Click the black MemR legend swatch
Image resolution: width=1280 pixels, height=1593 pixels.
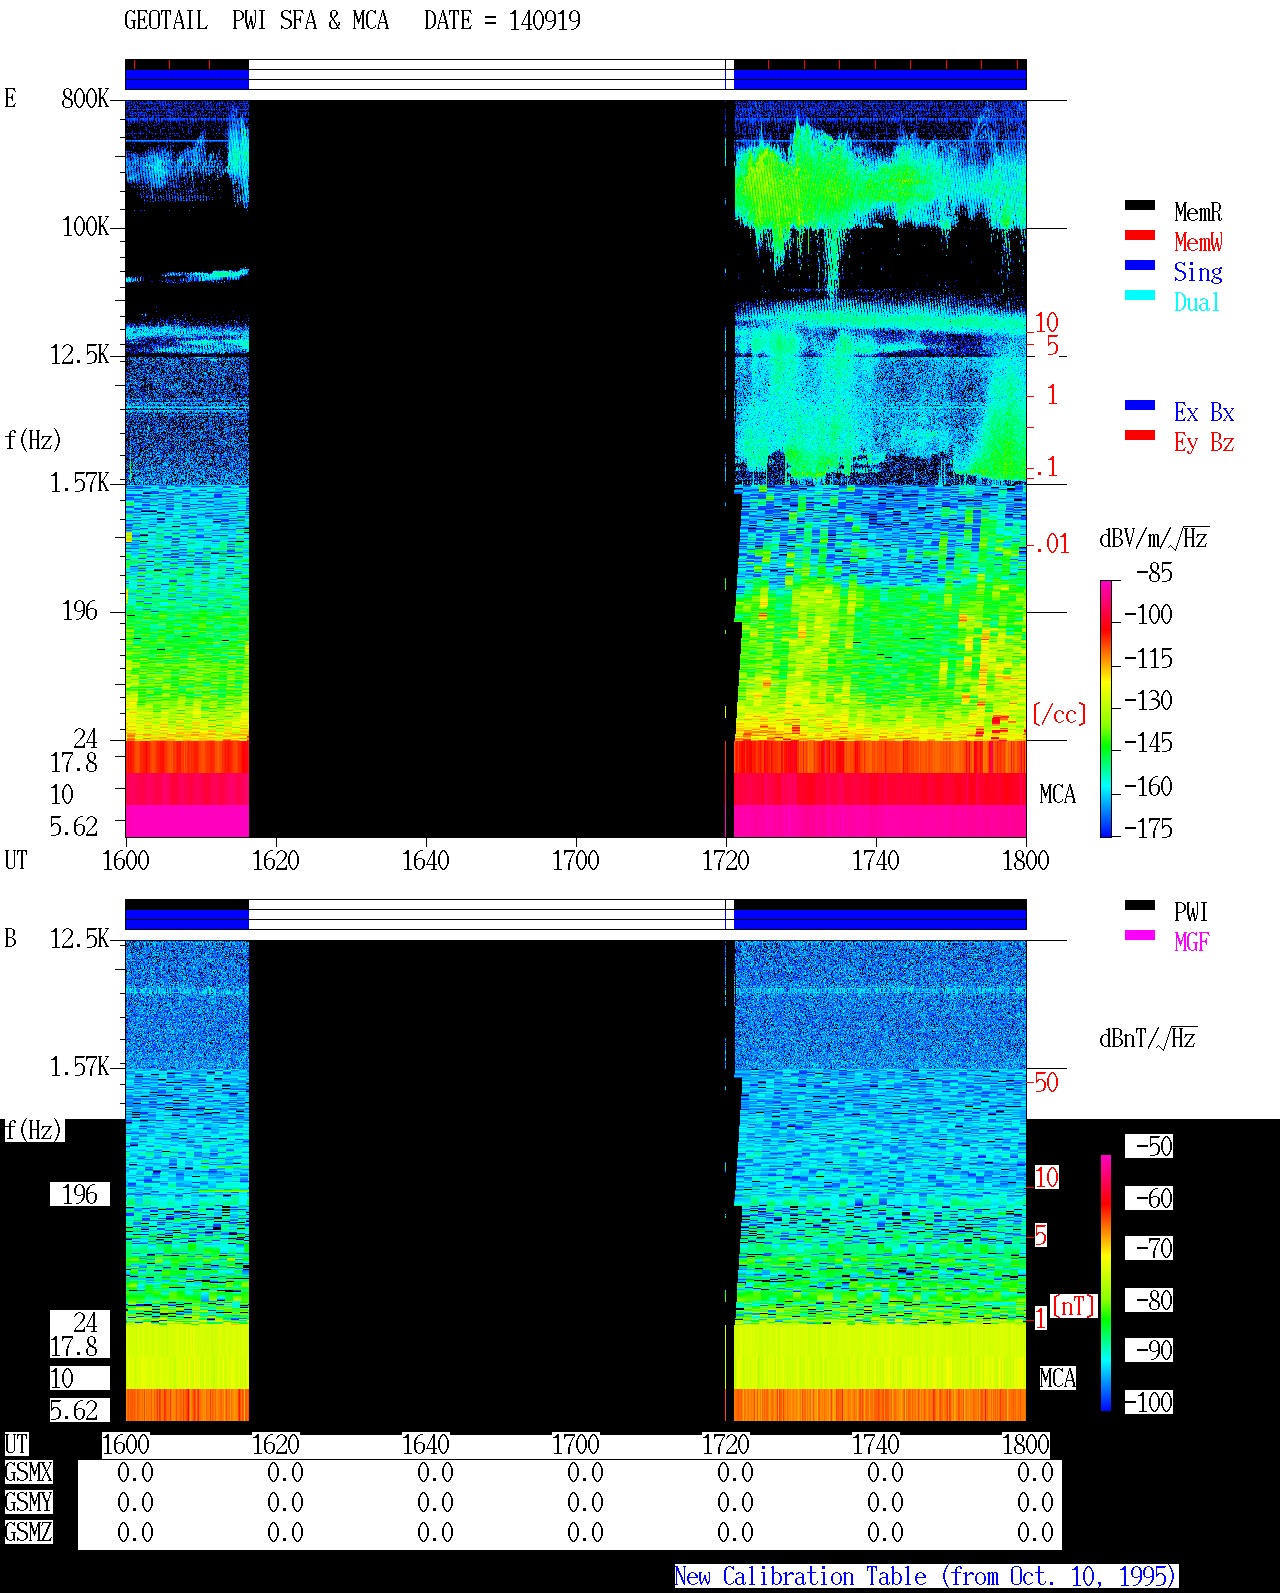1140,205
